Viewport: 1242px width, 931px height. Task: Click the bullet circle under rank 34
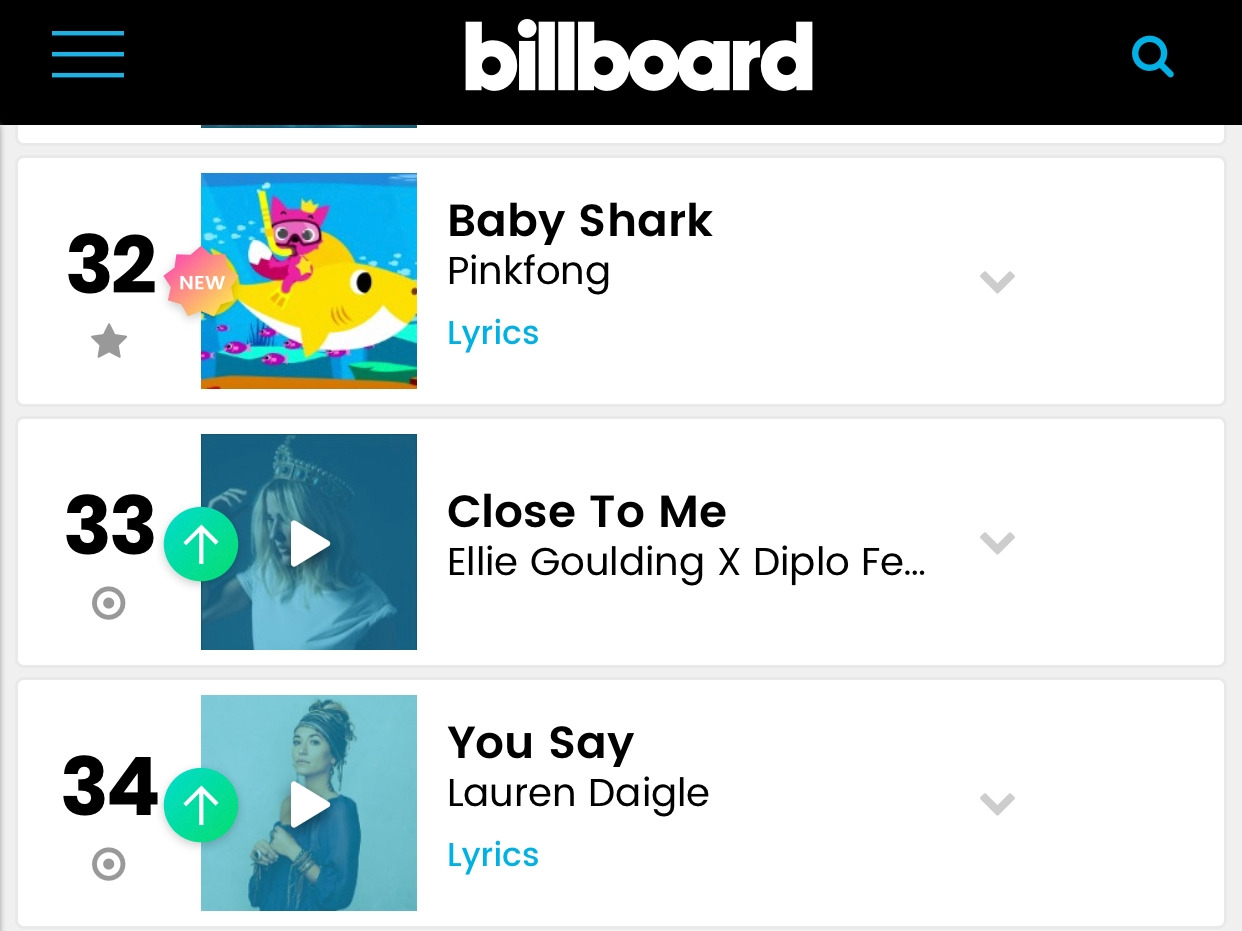[x=109, y=864]
